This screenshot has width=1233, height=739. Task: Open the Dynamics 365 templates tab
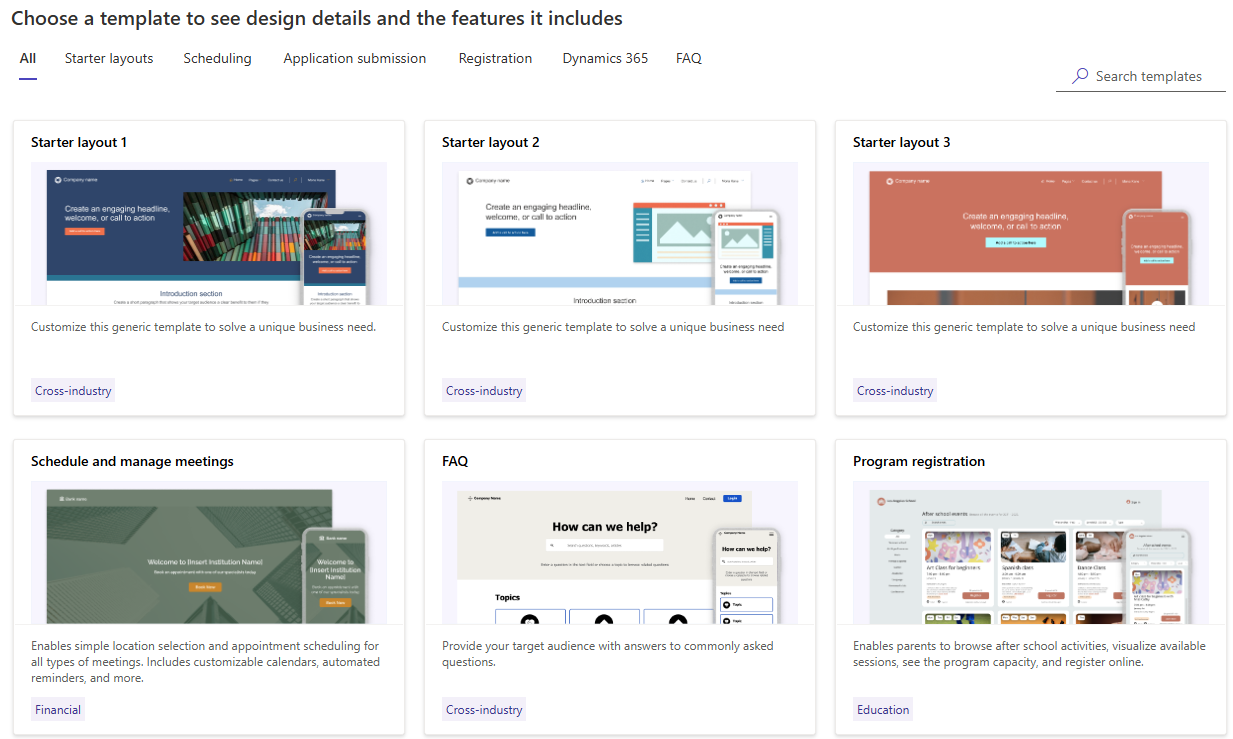[x=604, y=58]
